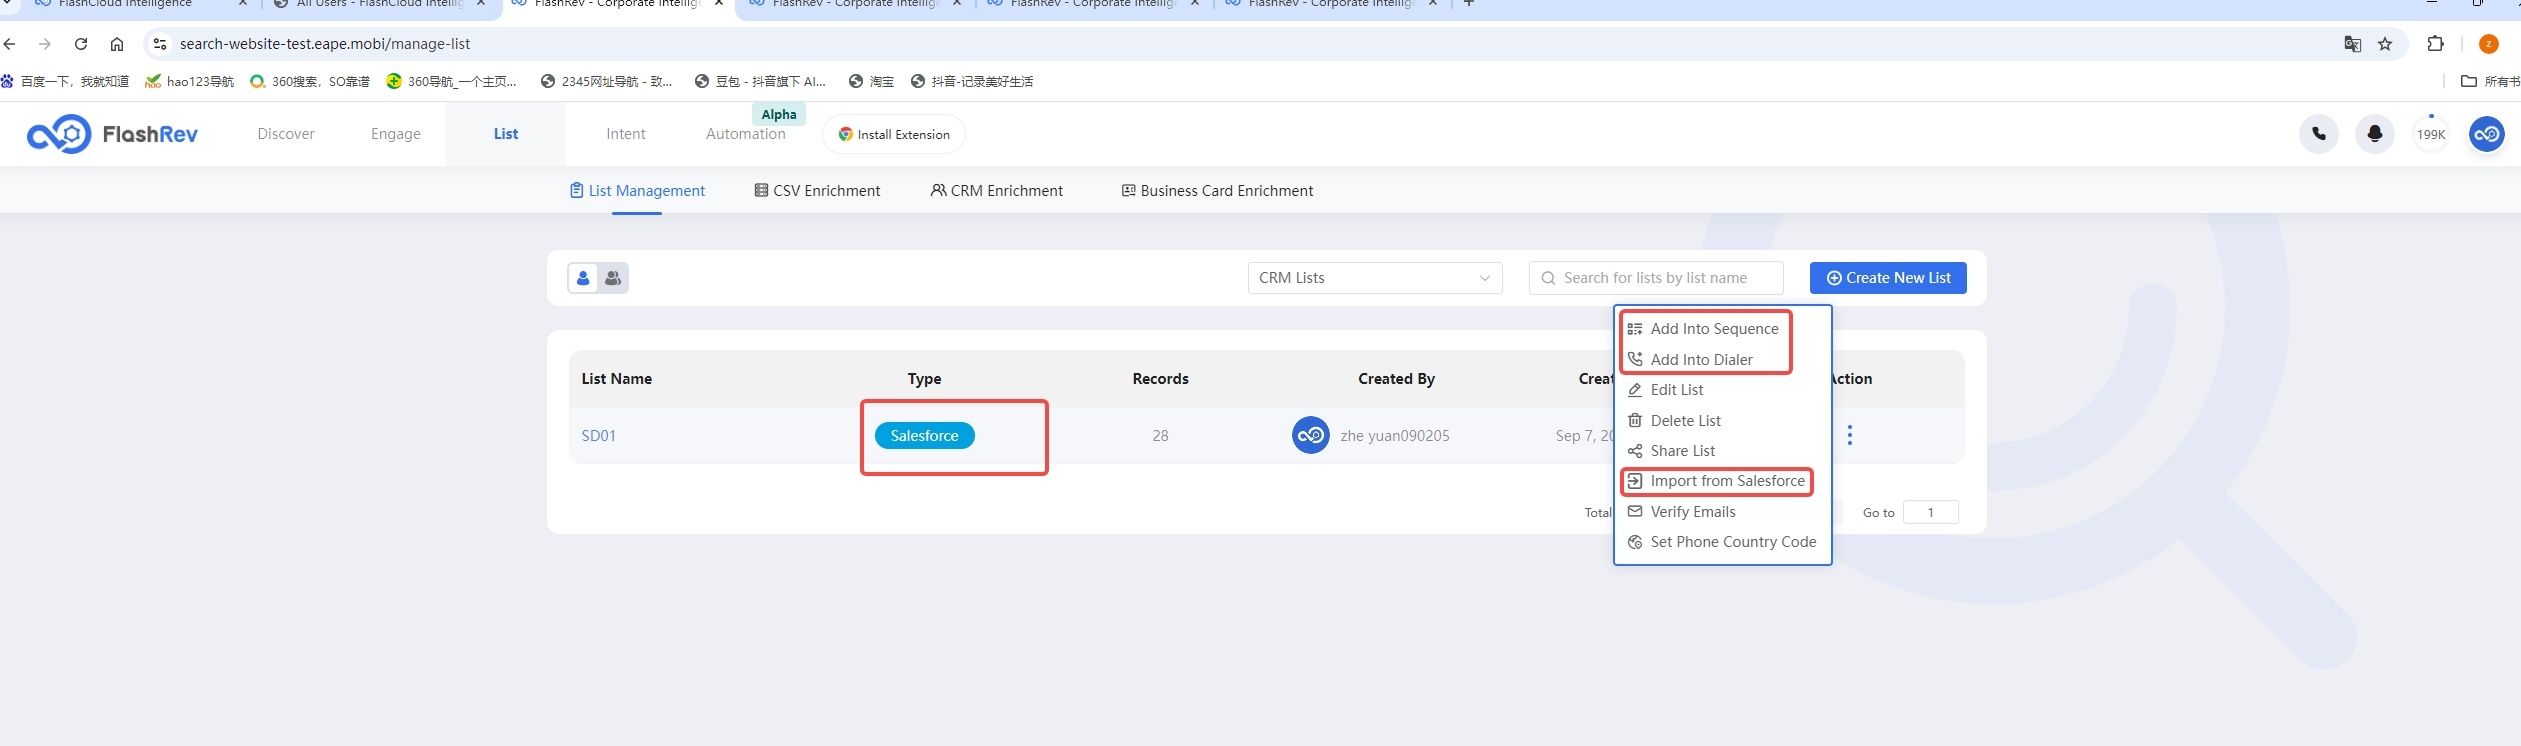
Task: Bookmark this page with star icon
Action: coord(2385,44)
